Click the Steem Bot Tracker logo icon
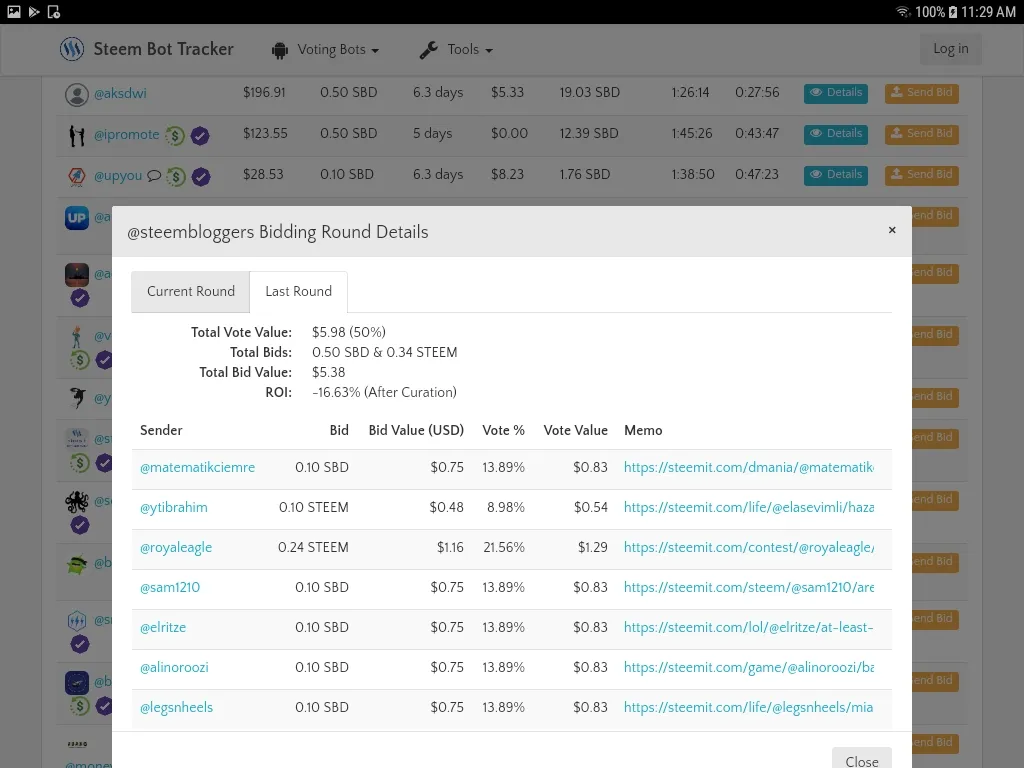Screen dimensions: 1024x768 pyautogui.click(x=72, y=49)
